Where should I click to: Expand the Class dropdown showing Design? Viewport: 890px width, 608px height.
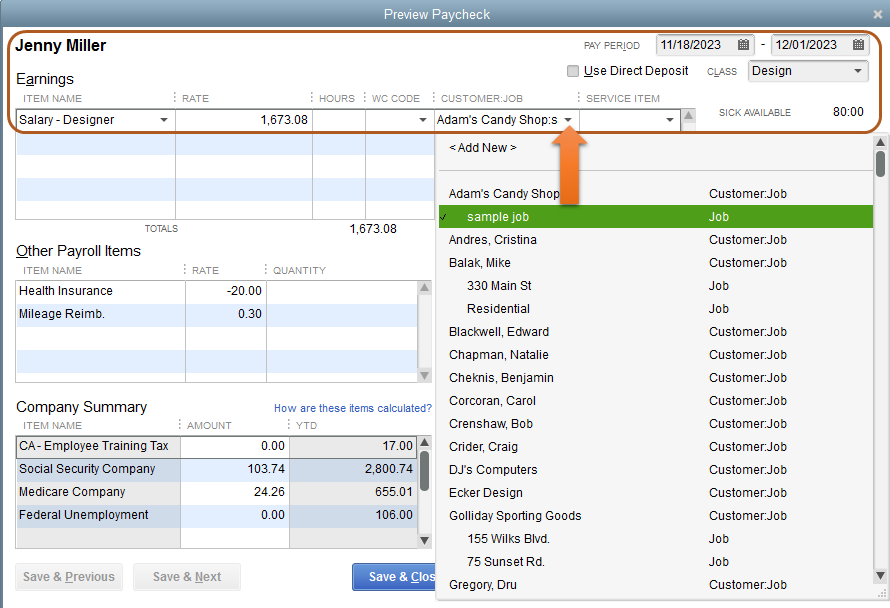coord(859,71)
